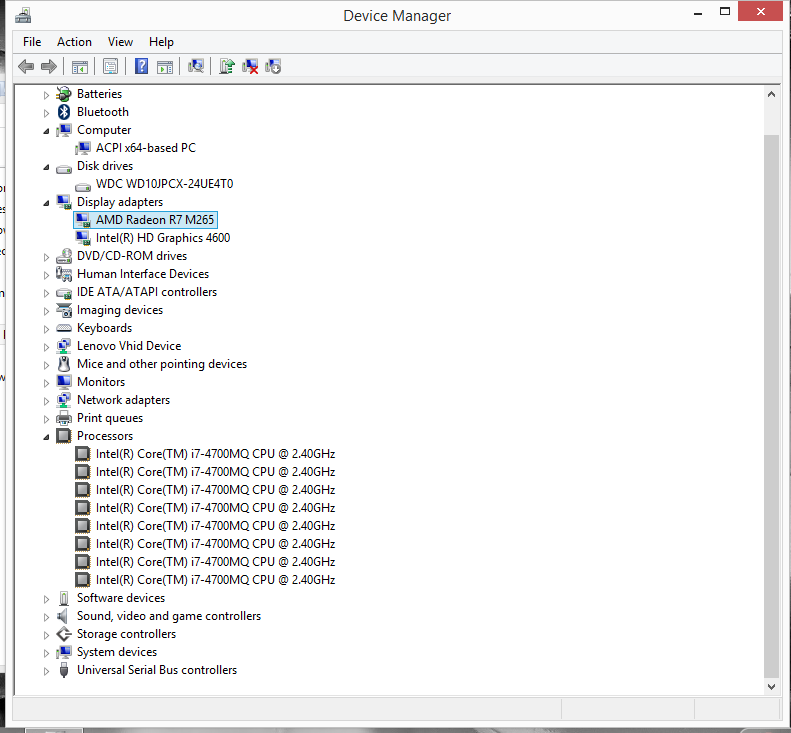Select the ACPI x64-based PC entry
Image resolution: width=791 pixels, height=733 pixels.
[x=145, y=148]
